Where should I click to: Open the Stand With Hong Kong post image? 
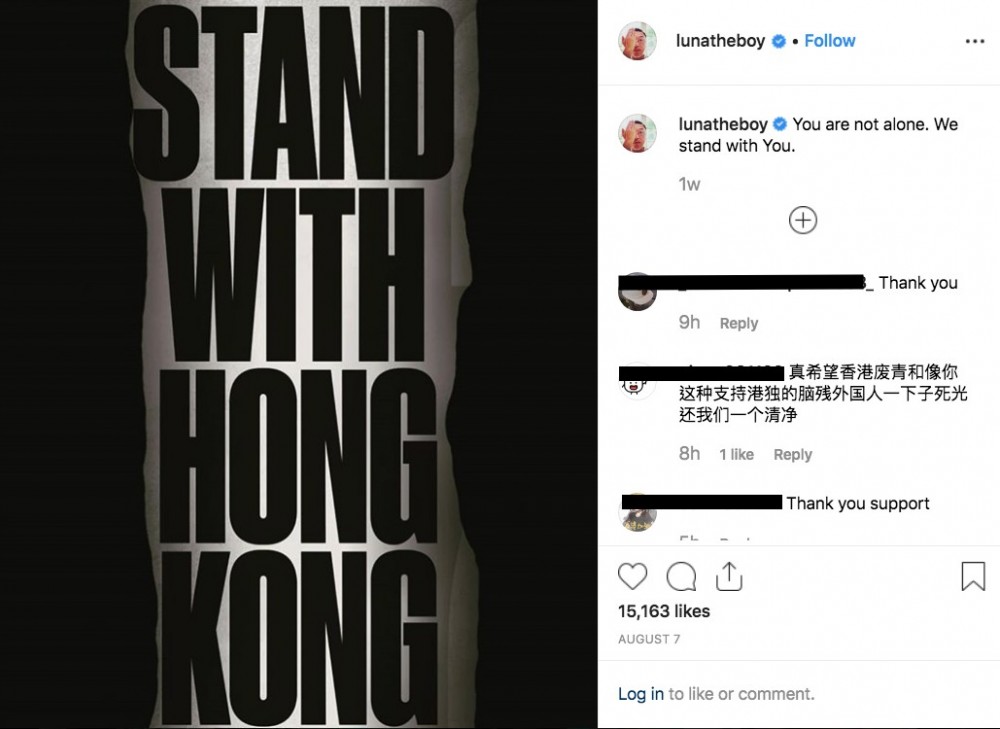298,364
